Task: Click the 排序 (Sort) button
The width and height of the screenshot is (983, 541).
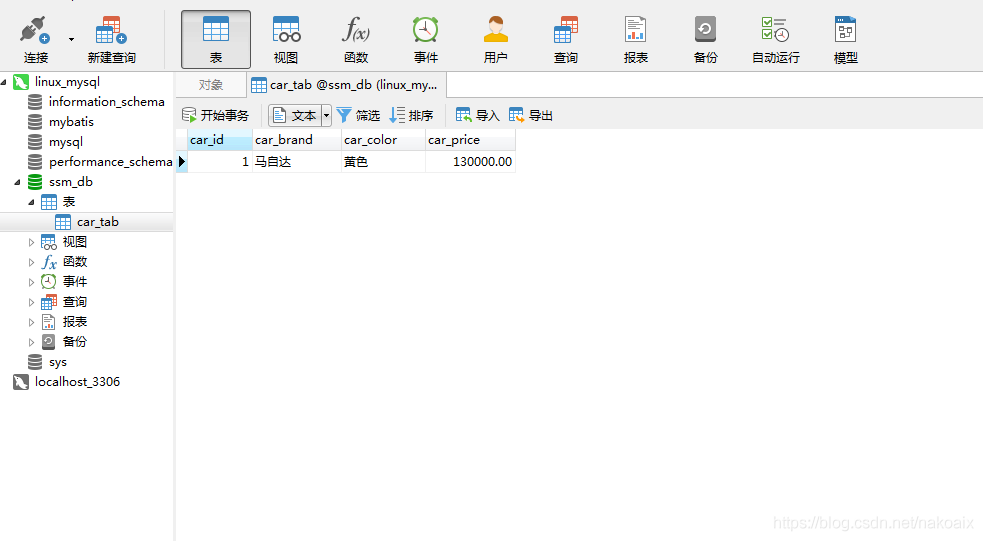Action: [x=411, y=115]
